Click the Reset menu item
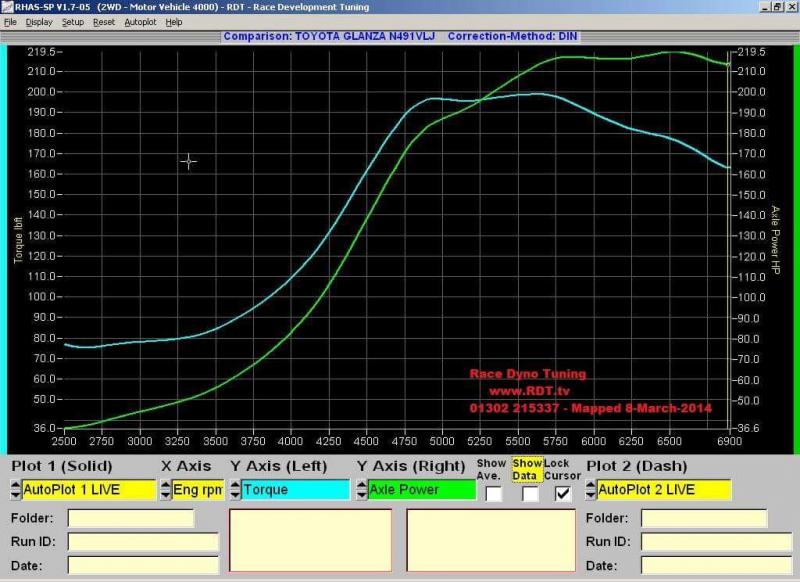The width and height of the screenshot is (800, 582). (104, 22)
